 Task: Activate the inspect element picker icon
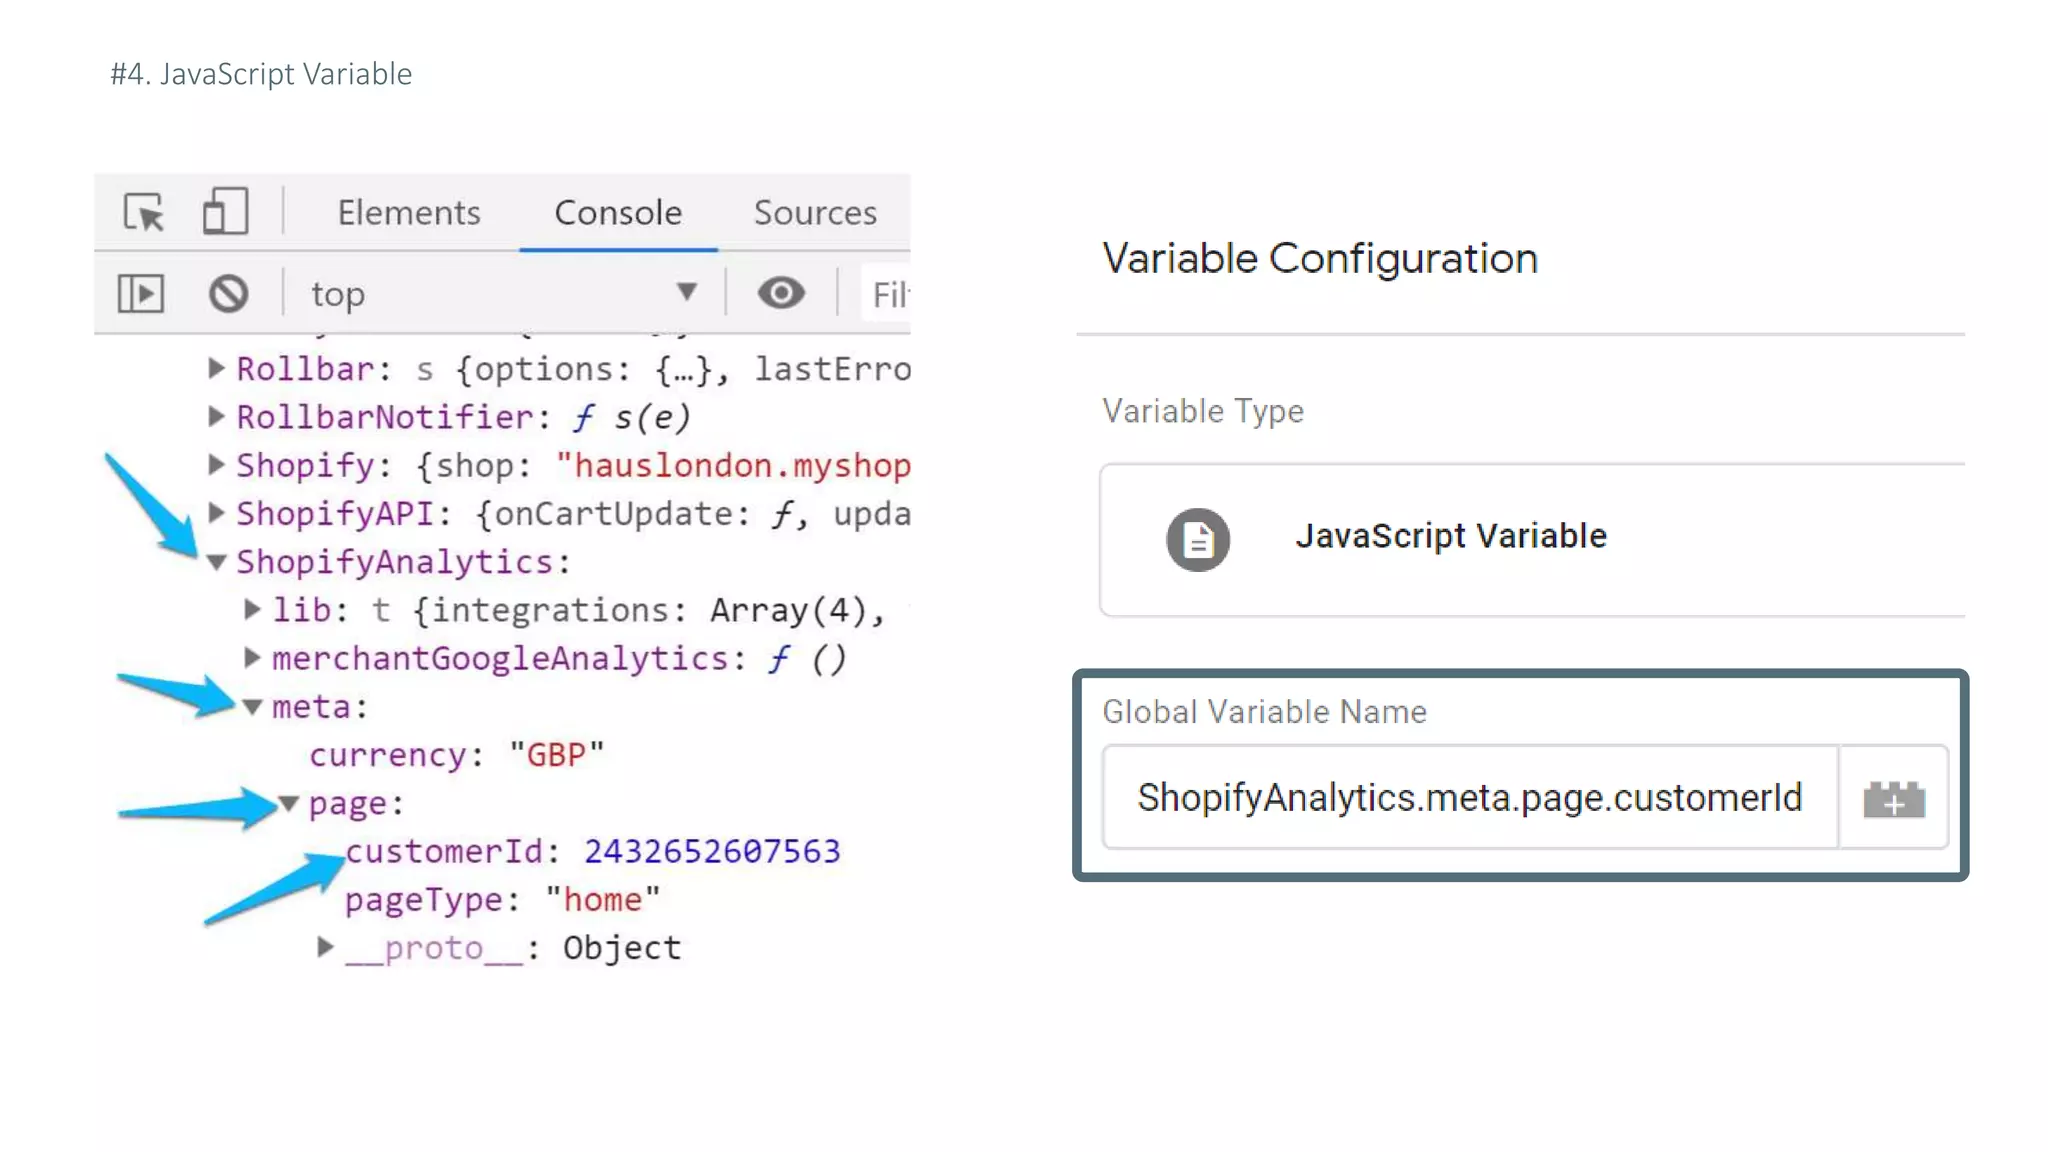[x=144, y=212]
